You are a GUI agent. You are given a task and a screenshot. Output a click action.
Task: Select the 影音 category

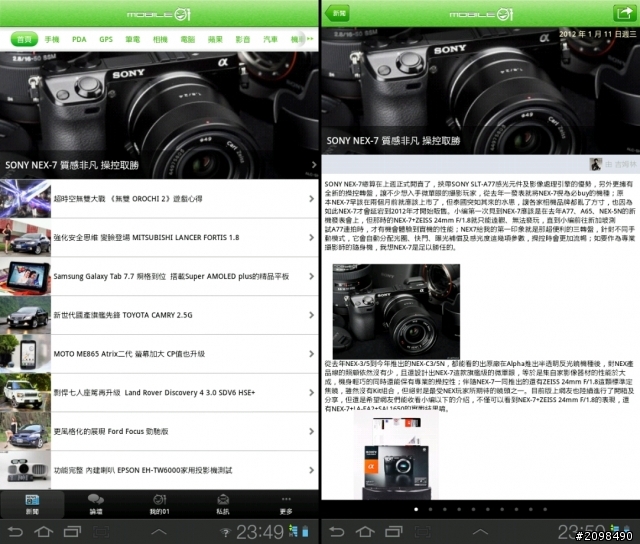243,39
